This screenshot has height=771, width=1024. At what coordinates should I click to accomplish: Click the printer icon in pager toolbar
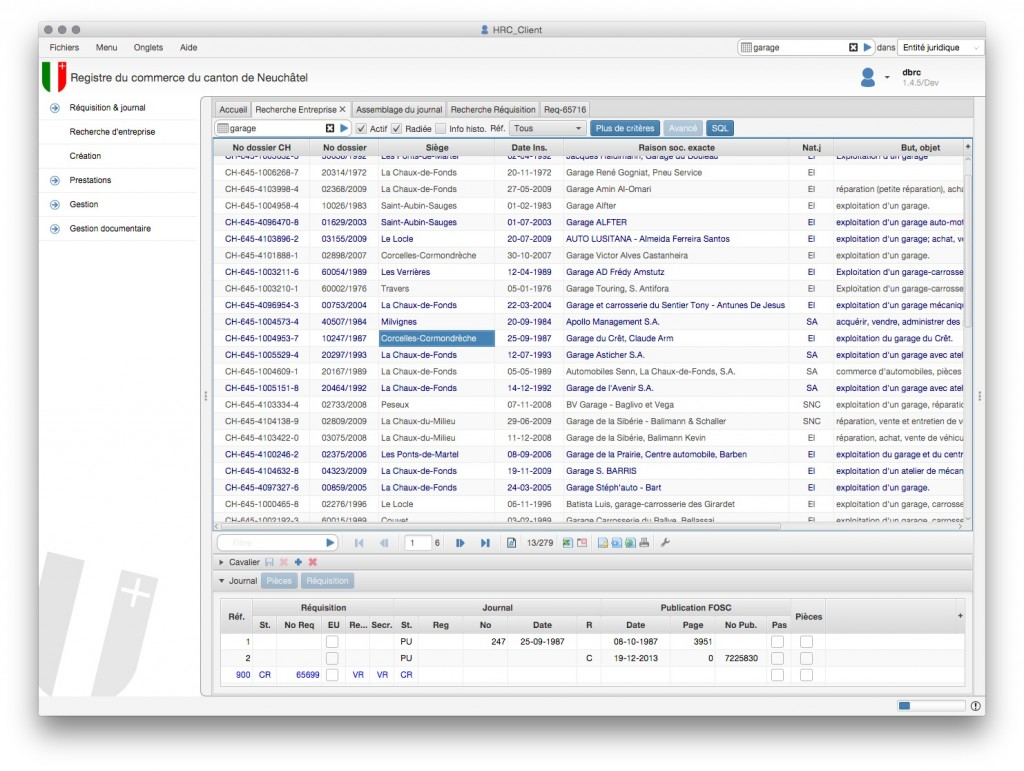tap(644, 543)
